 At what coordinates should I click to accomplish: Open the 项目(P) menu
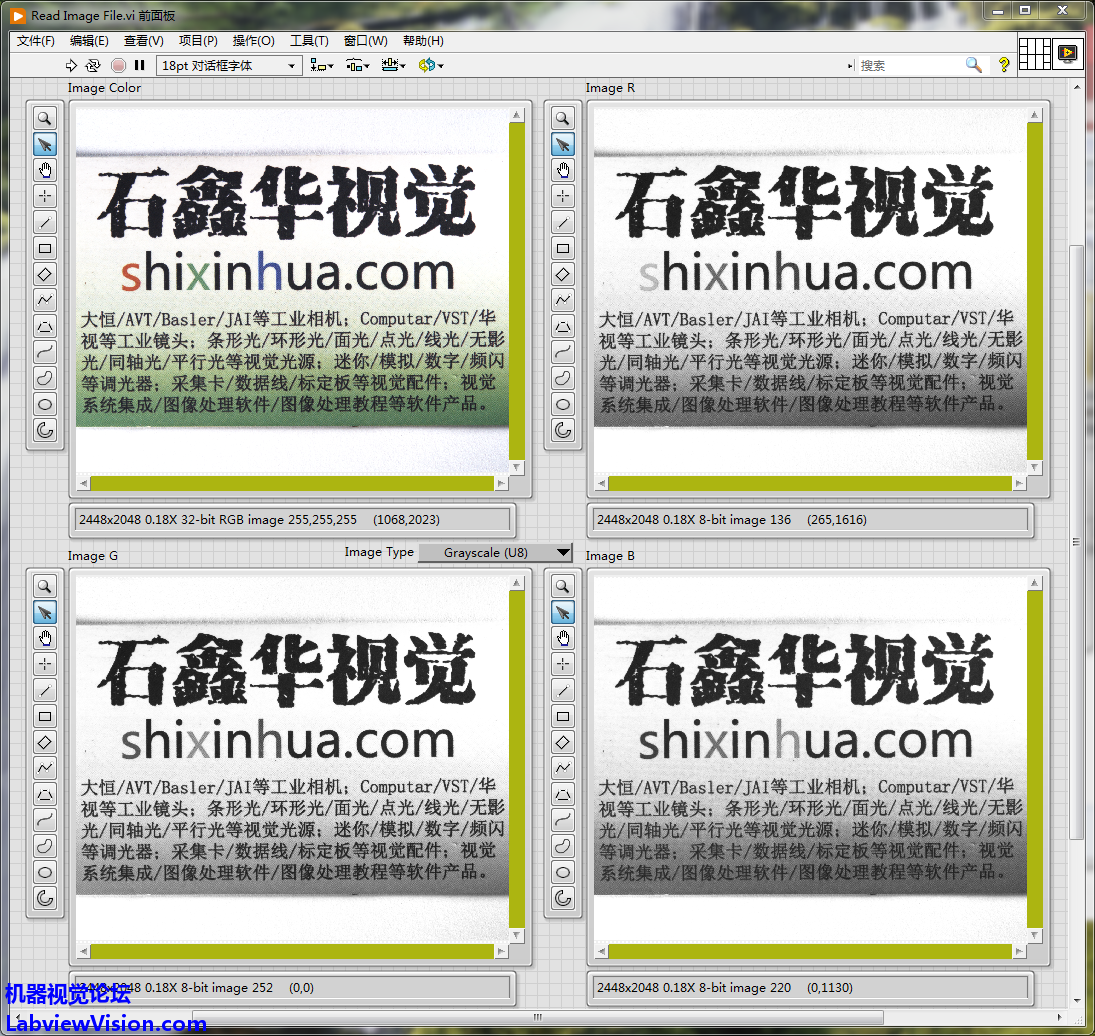pos(198,40)
